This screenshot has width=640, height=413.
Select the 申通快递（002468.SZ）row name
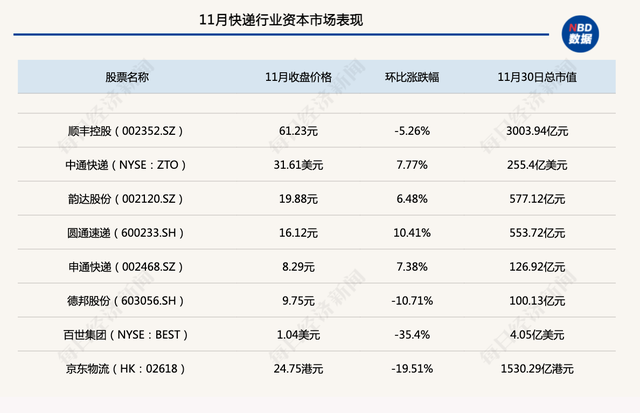[126, 267]
